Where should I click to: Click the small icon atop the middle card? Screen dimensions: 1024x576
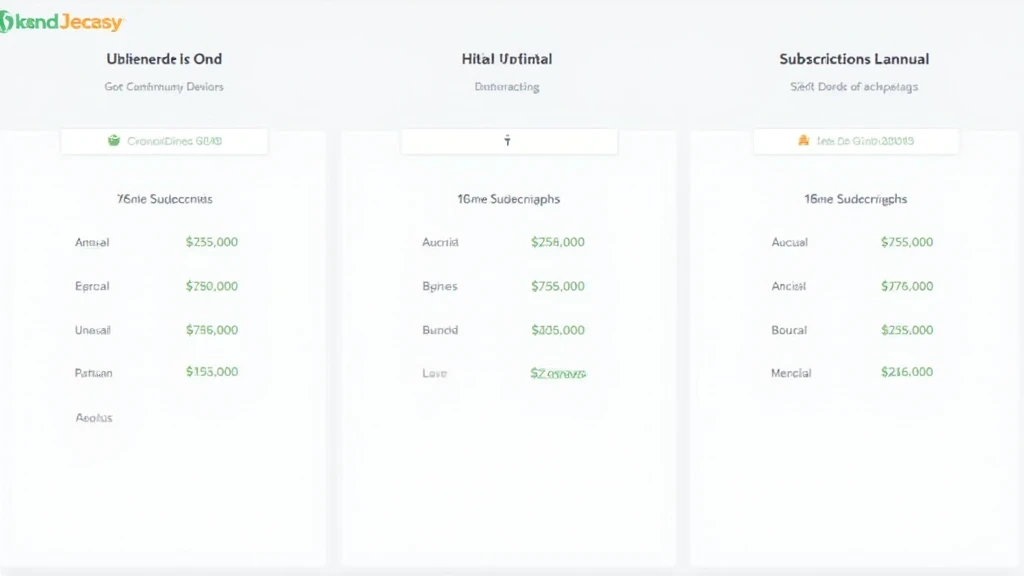tap(507, 141)
